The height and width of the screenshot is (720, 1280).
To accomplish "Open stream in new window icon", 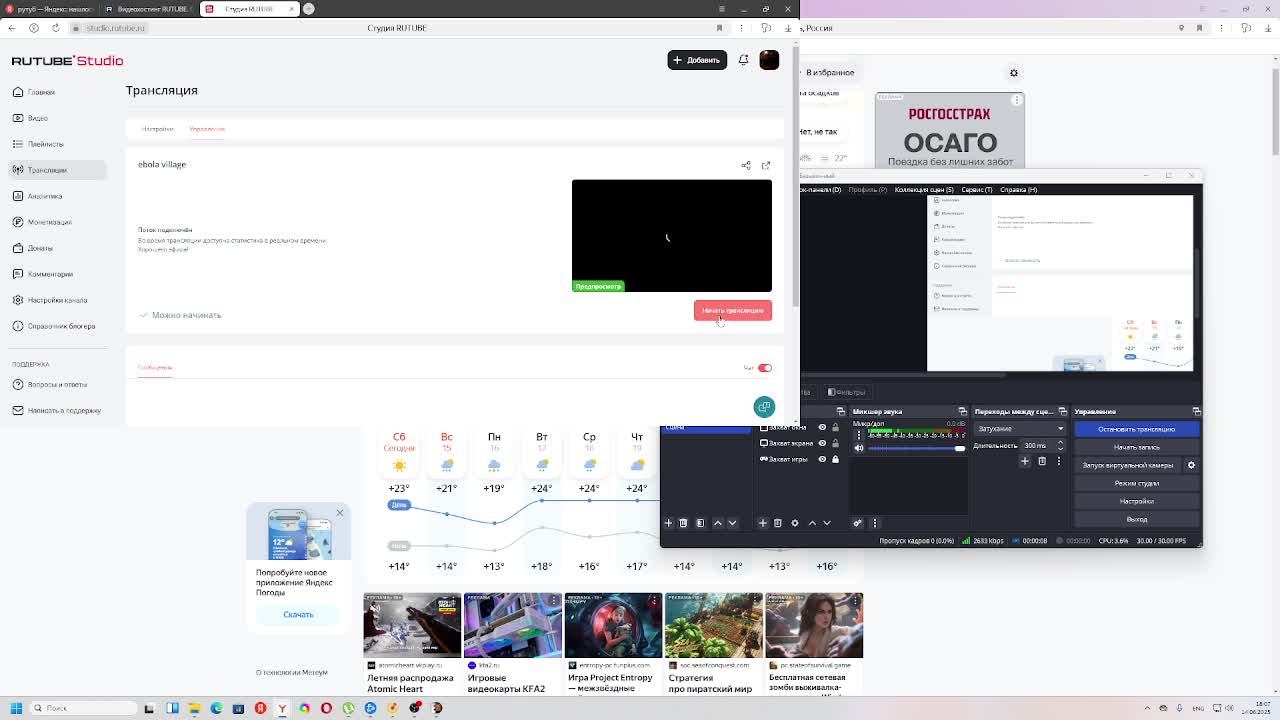I will [766, 165].
